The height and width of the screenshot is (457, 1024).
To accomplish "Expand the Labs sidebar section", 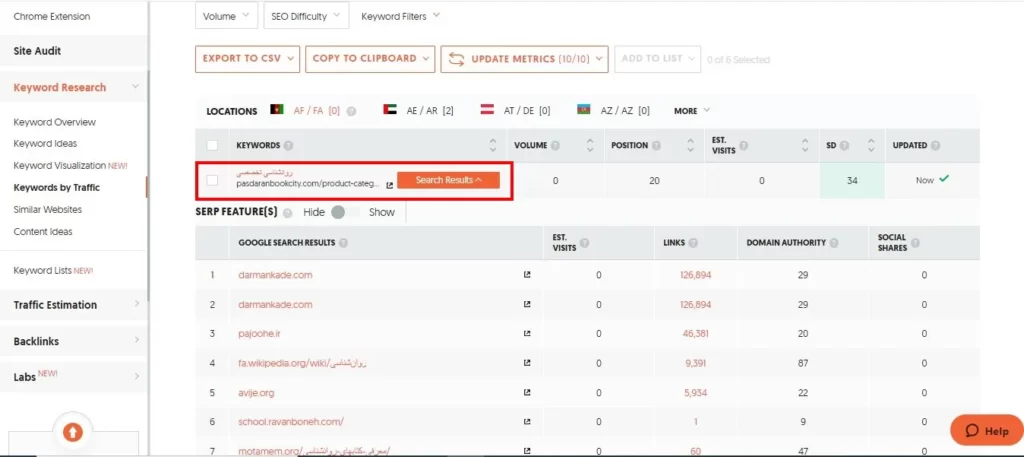I will [74, 377].
